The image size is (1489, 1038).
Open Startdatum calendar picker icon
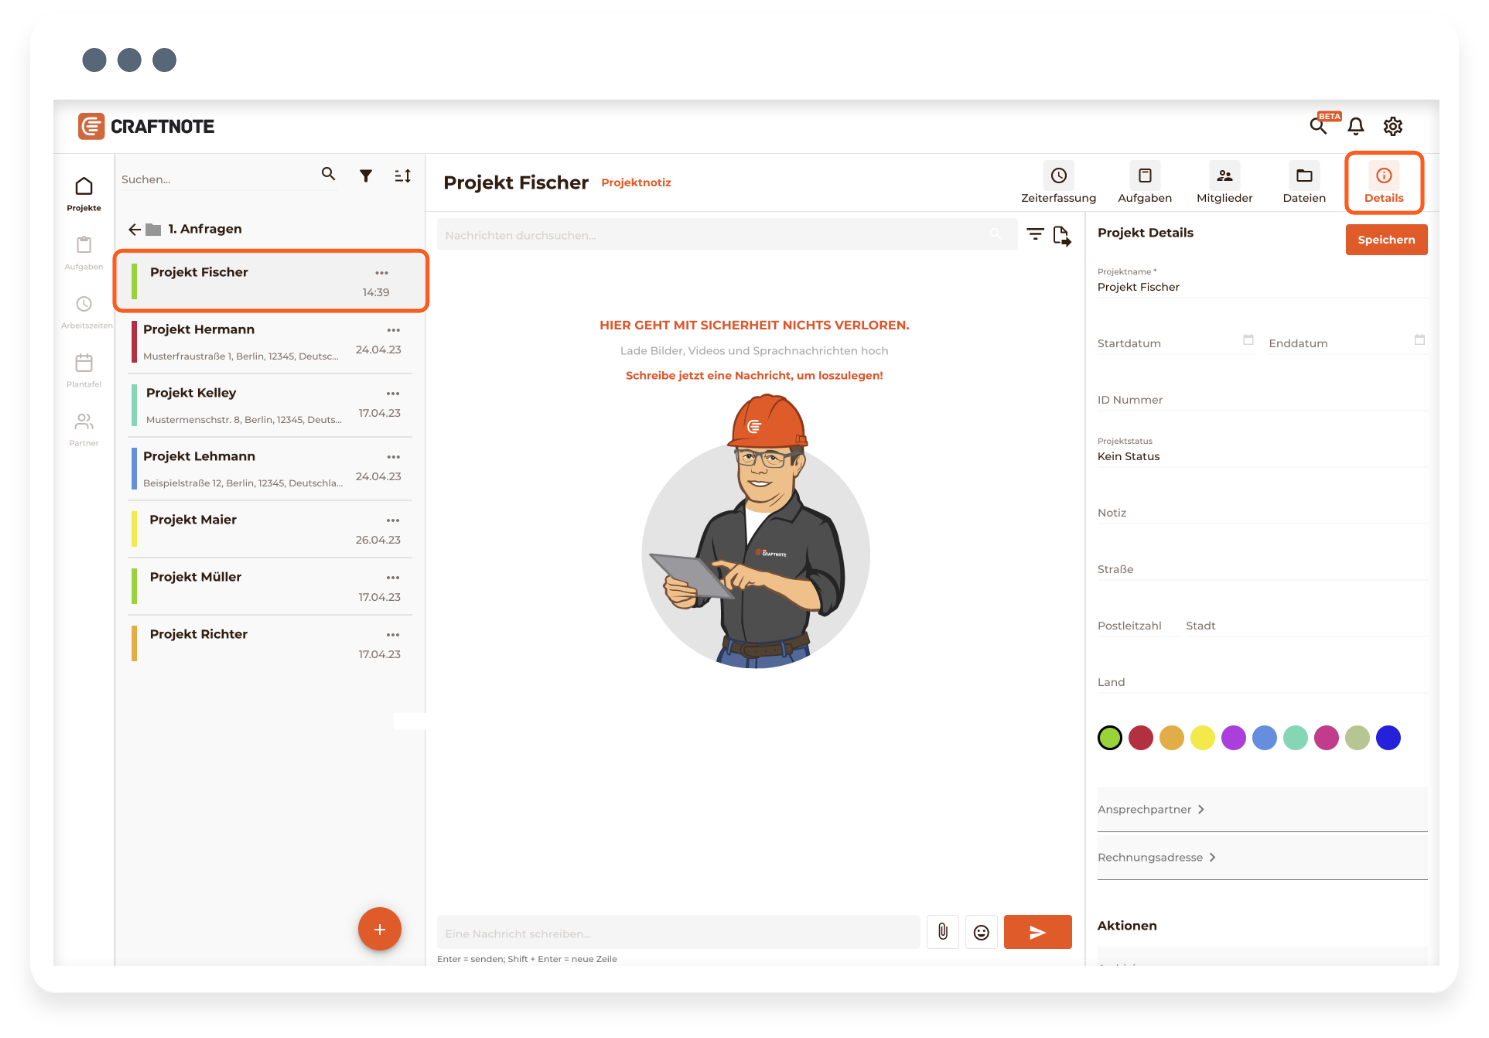[1248, 340]
